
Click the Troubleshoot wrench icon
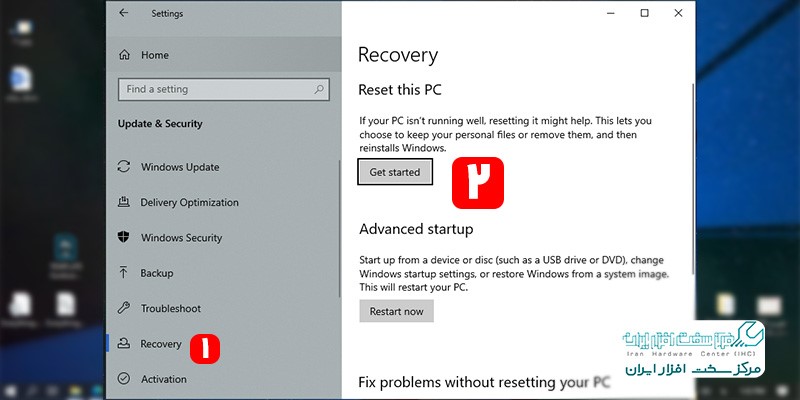point(123,308)
